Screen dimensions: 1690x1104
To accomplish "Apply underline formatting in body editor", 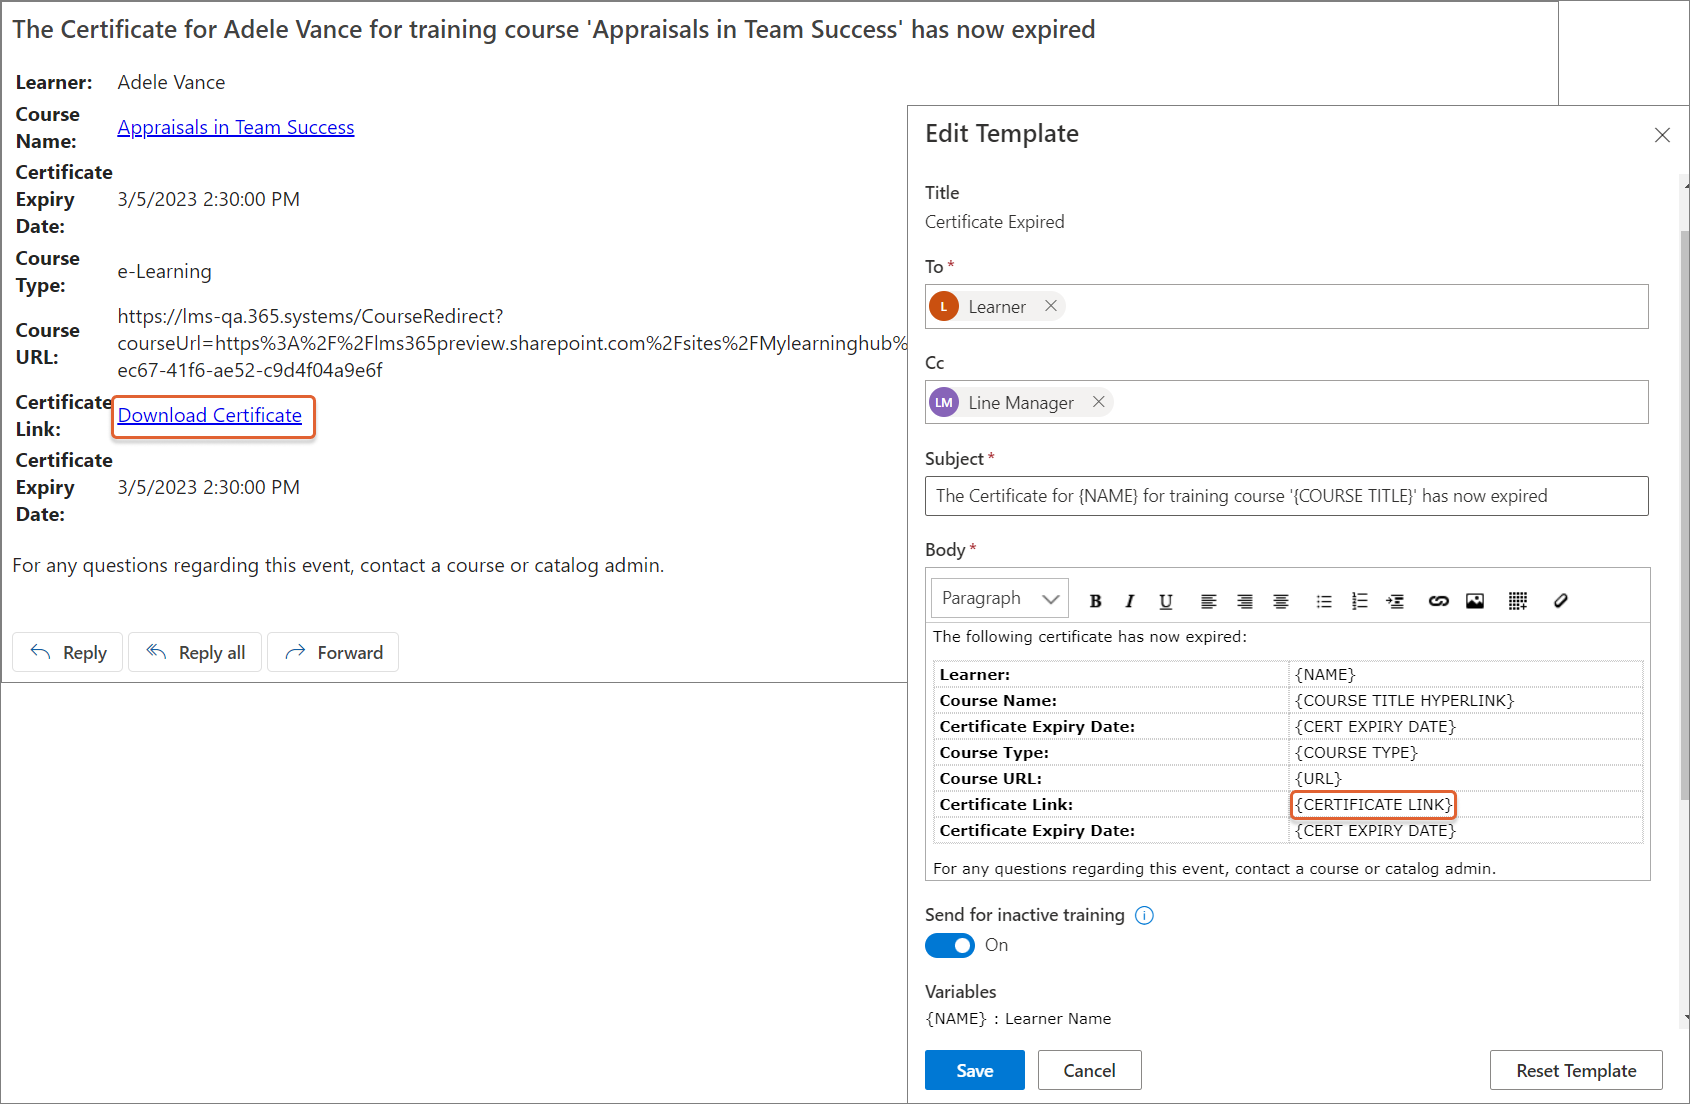I will click(x=1165, y=601).
